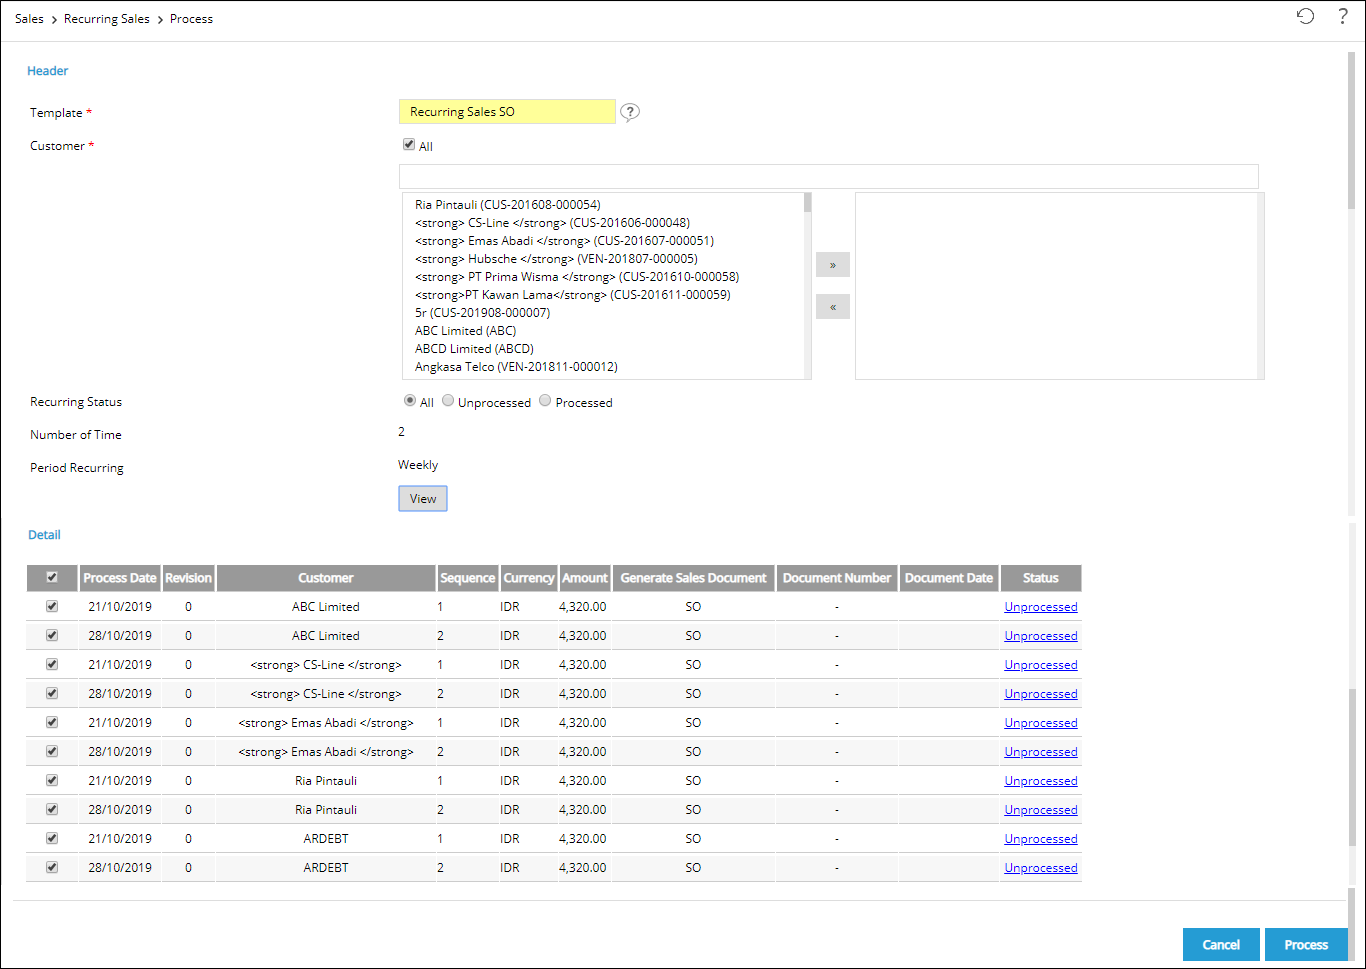The height and width of the screenshot is (969, 1366).
Task: Go to Sales in the breadcrumb
Action: 29,19
